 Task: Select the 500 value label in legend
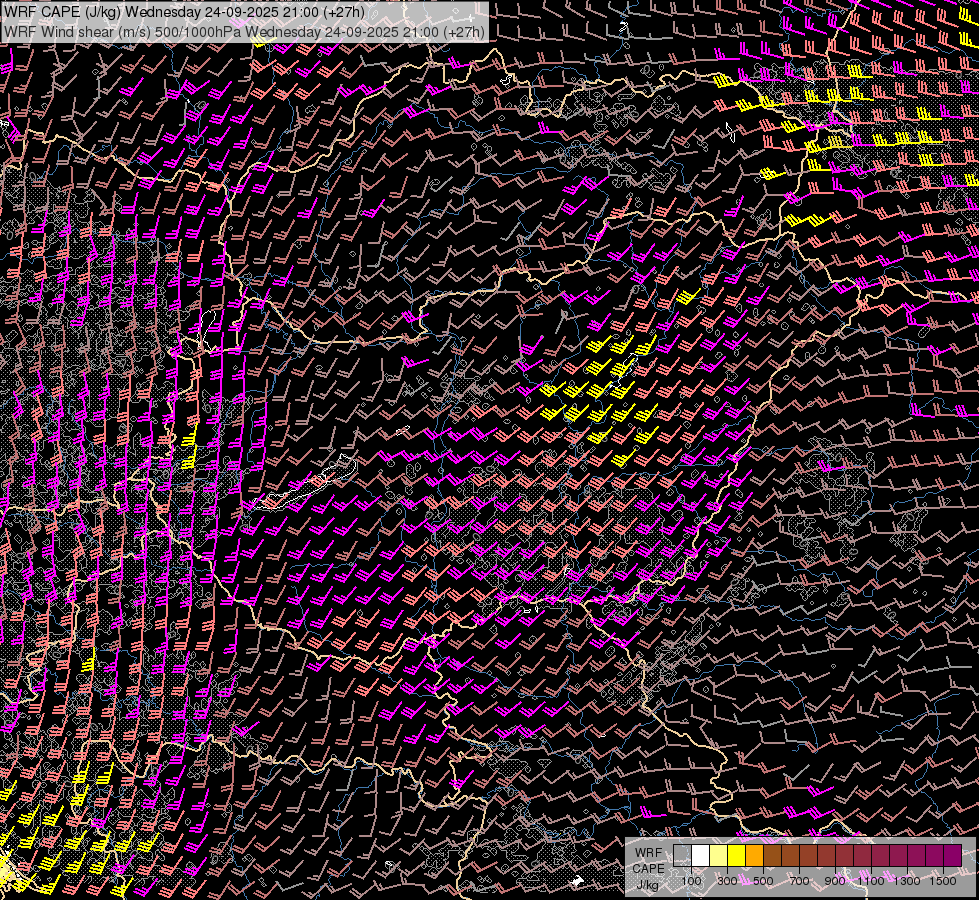pyautogui.click(x=763, y=881)
